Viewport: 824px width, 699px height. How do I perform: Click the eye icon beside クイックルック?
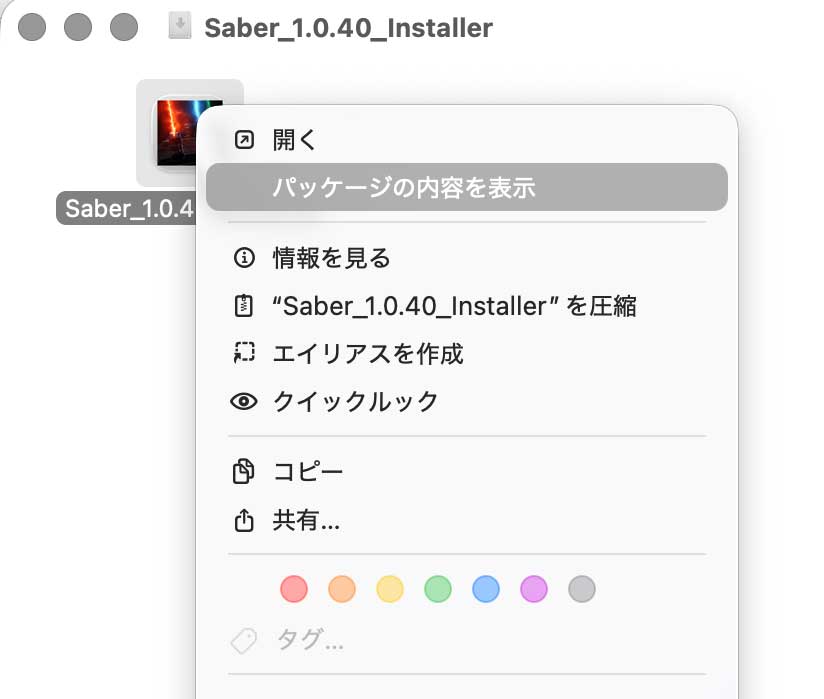[243, 401]
